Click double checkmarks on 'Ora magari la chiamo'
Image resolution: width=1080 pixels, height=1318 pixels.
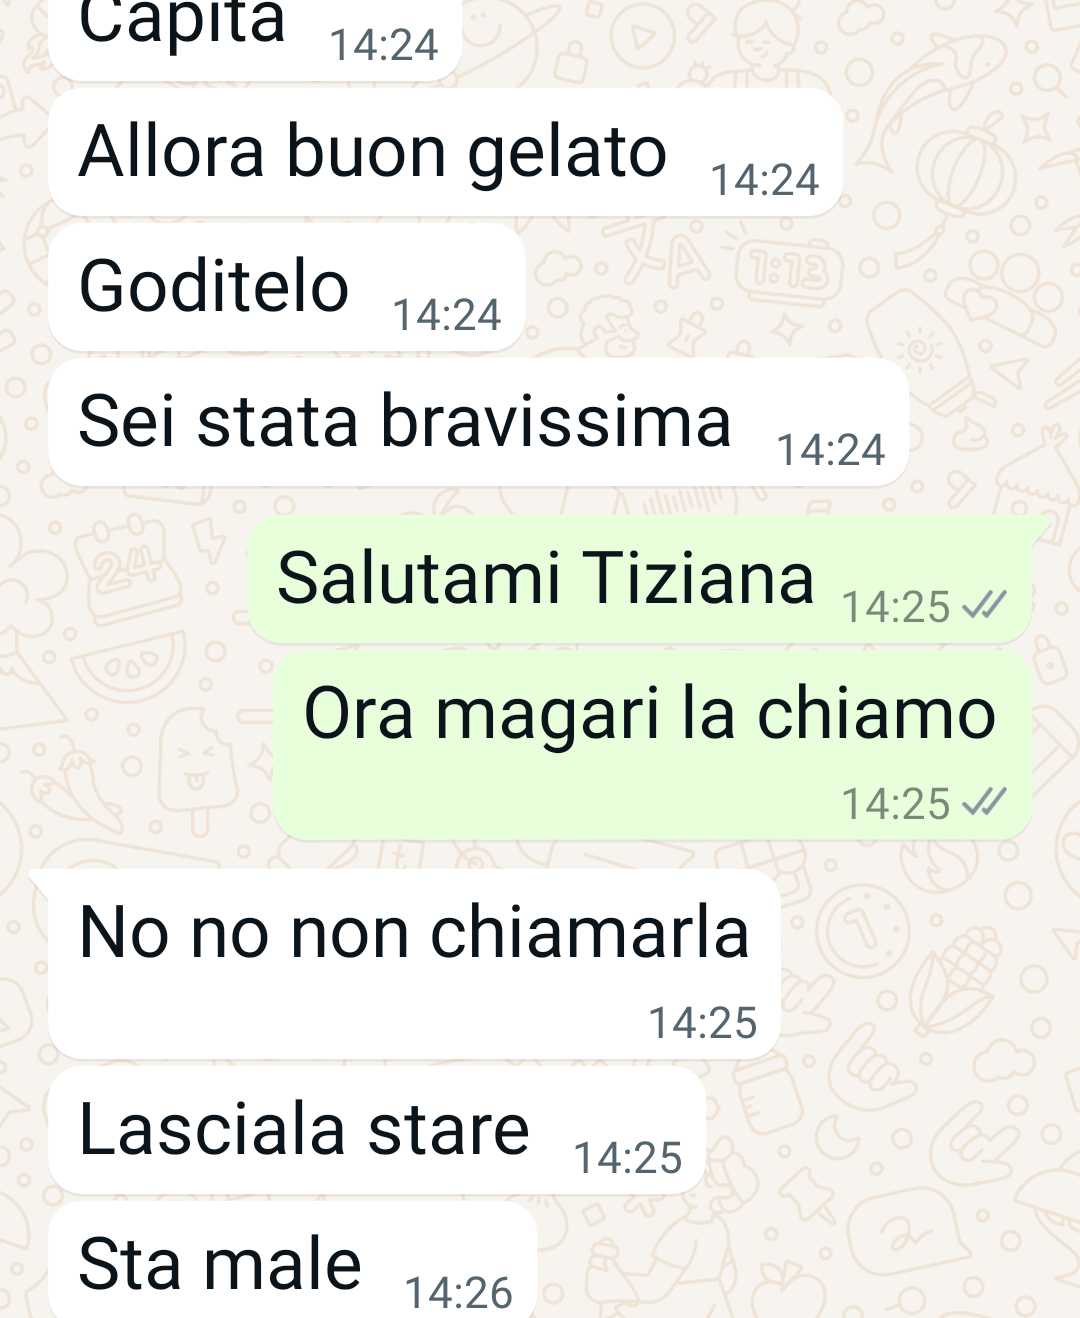tap(984, 802)
